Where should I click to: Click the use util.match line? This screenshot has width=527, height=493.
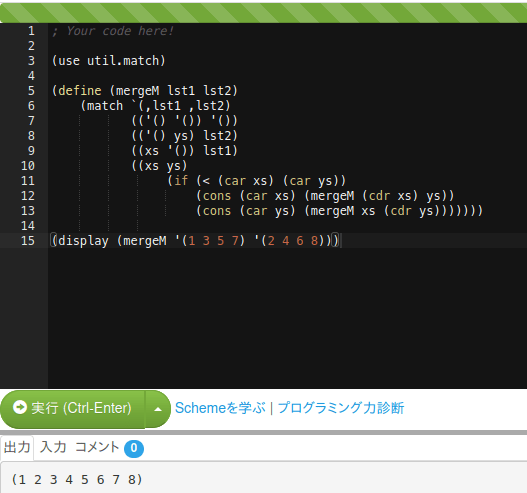108,61
